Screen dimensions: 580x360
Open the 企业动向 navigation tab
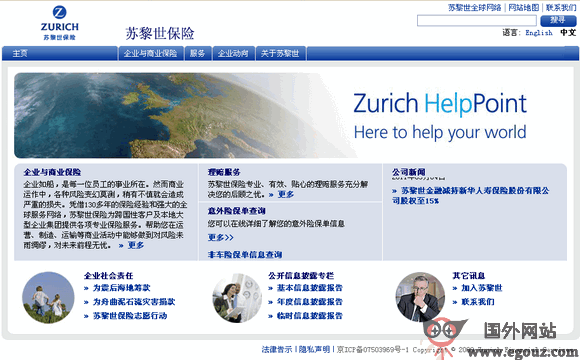233,53
